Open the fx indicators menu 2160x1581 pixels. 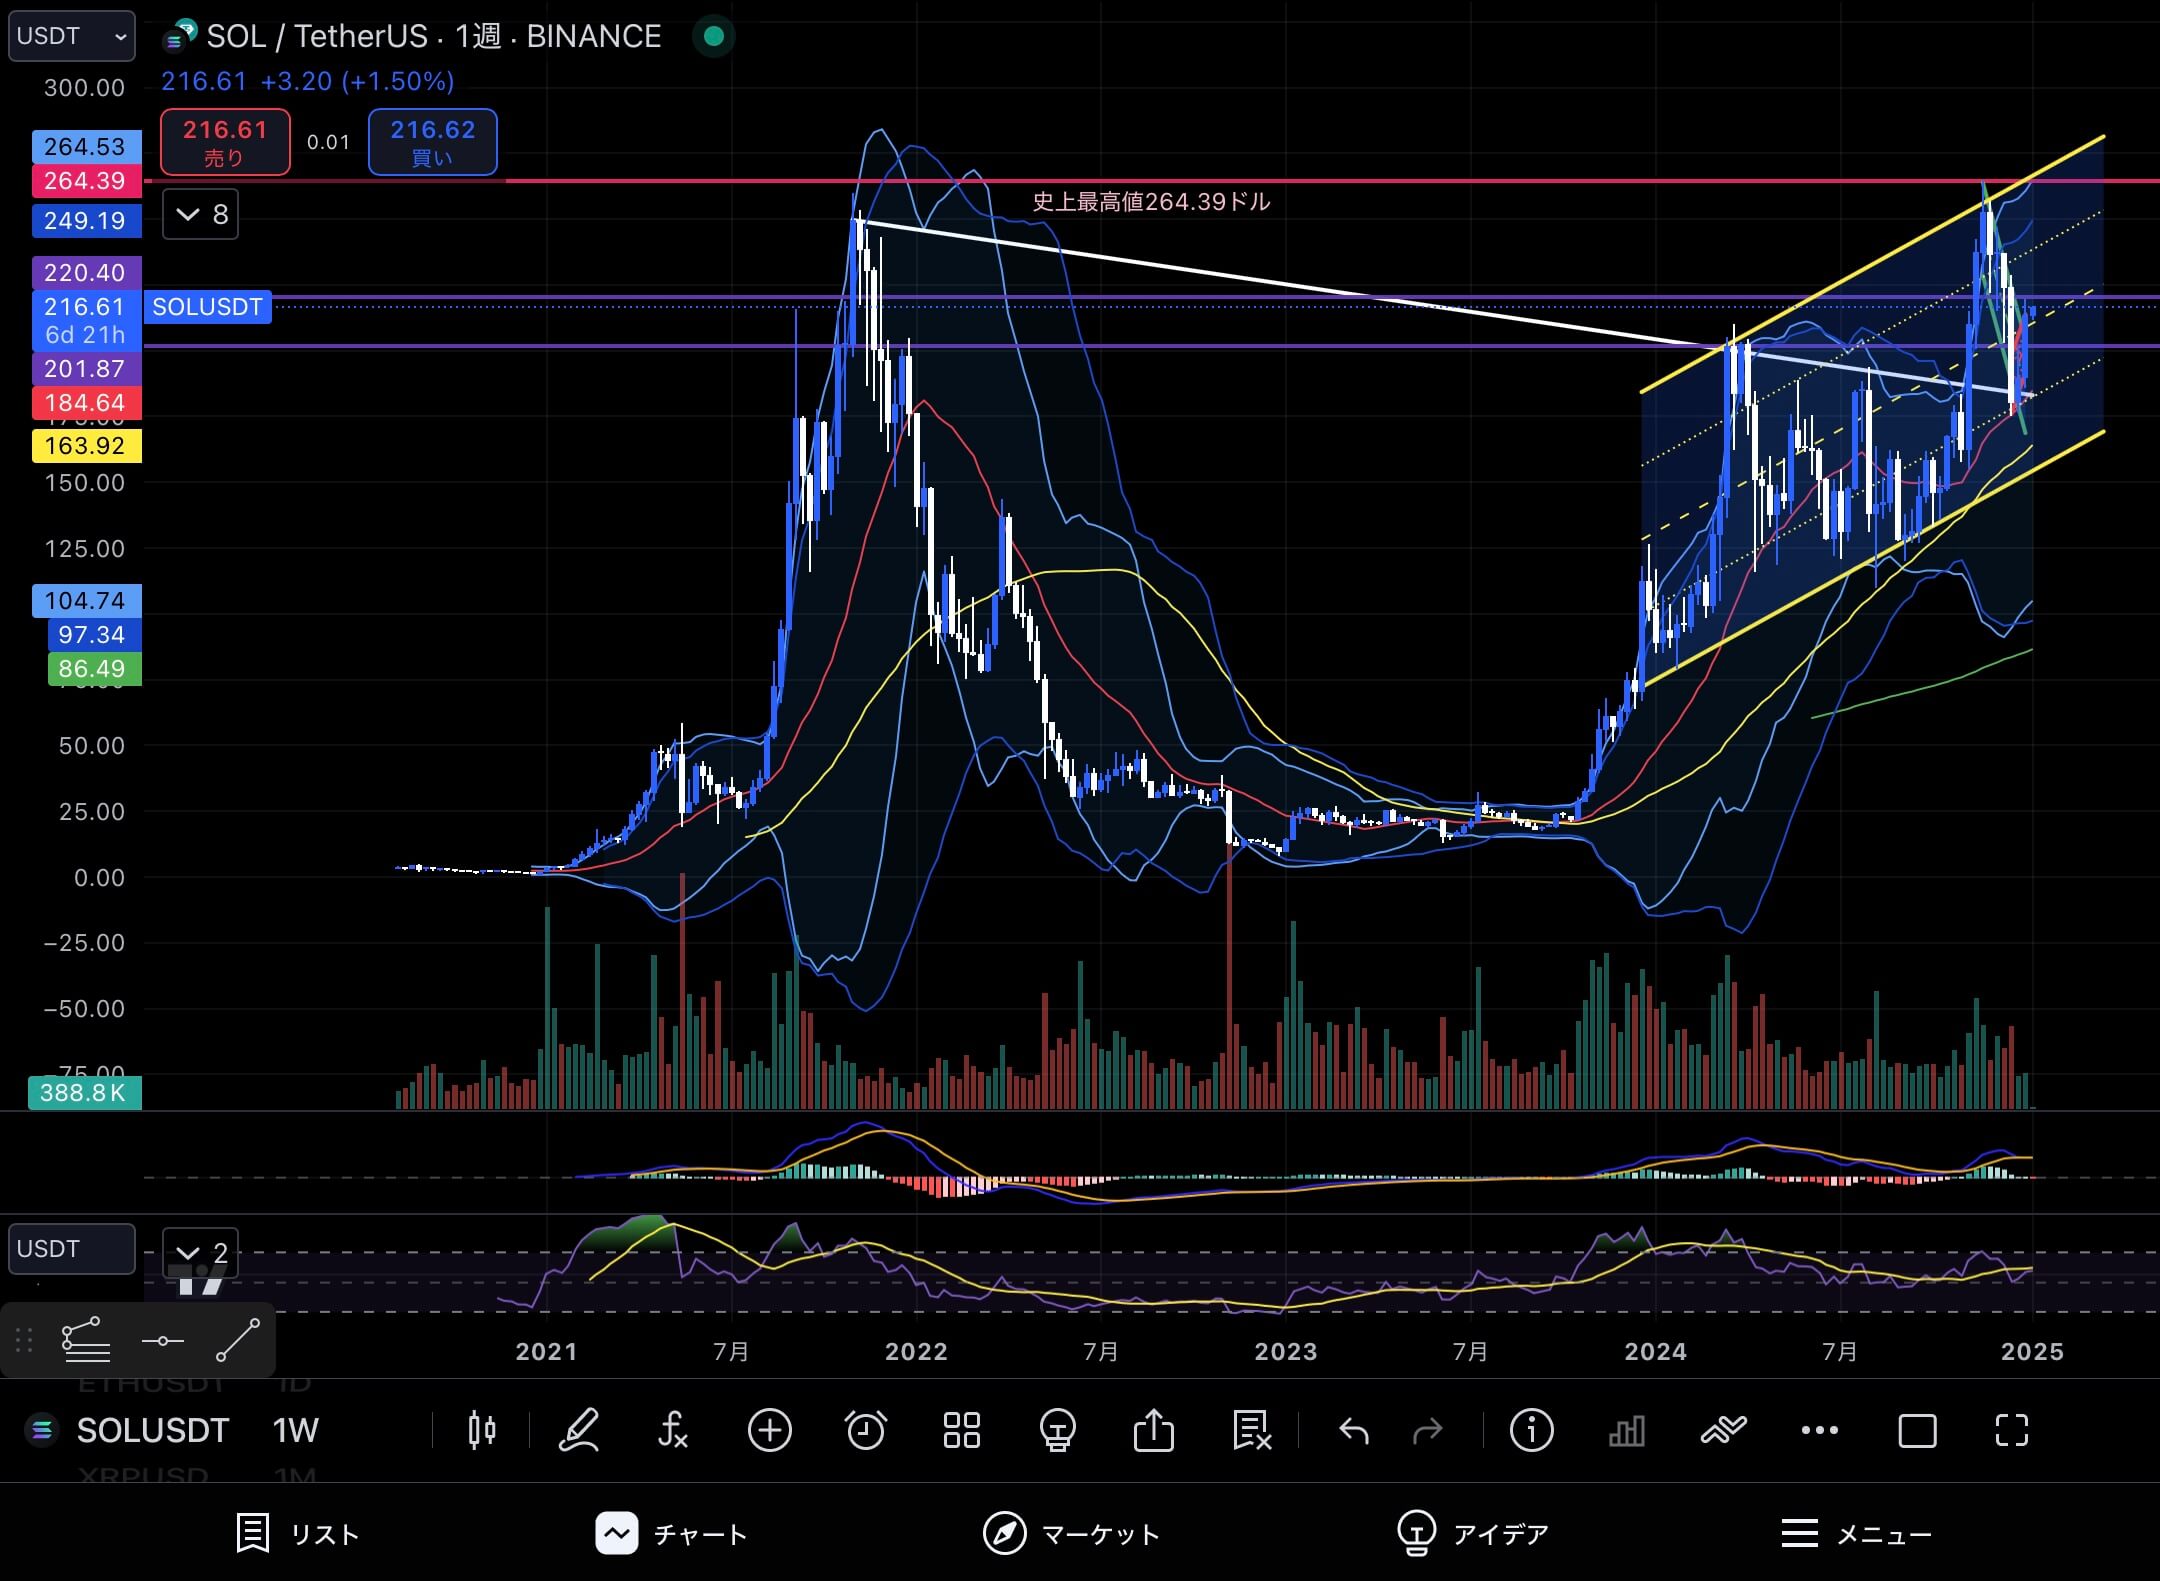point(672,1430)
